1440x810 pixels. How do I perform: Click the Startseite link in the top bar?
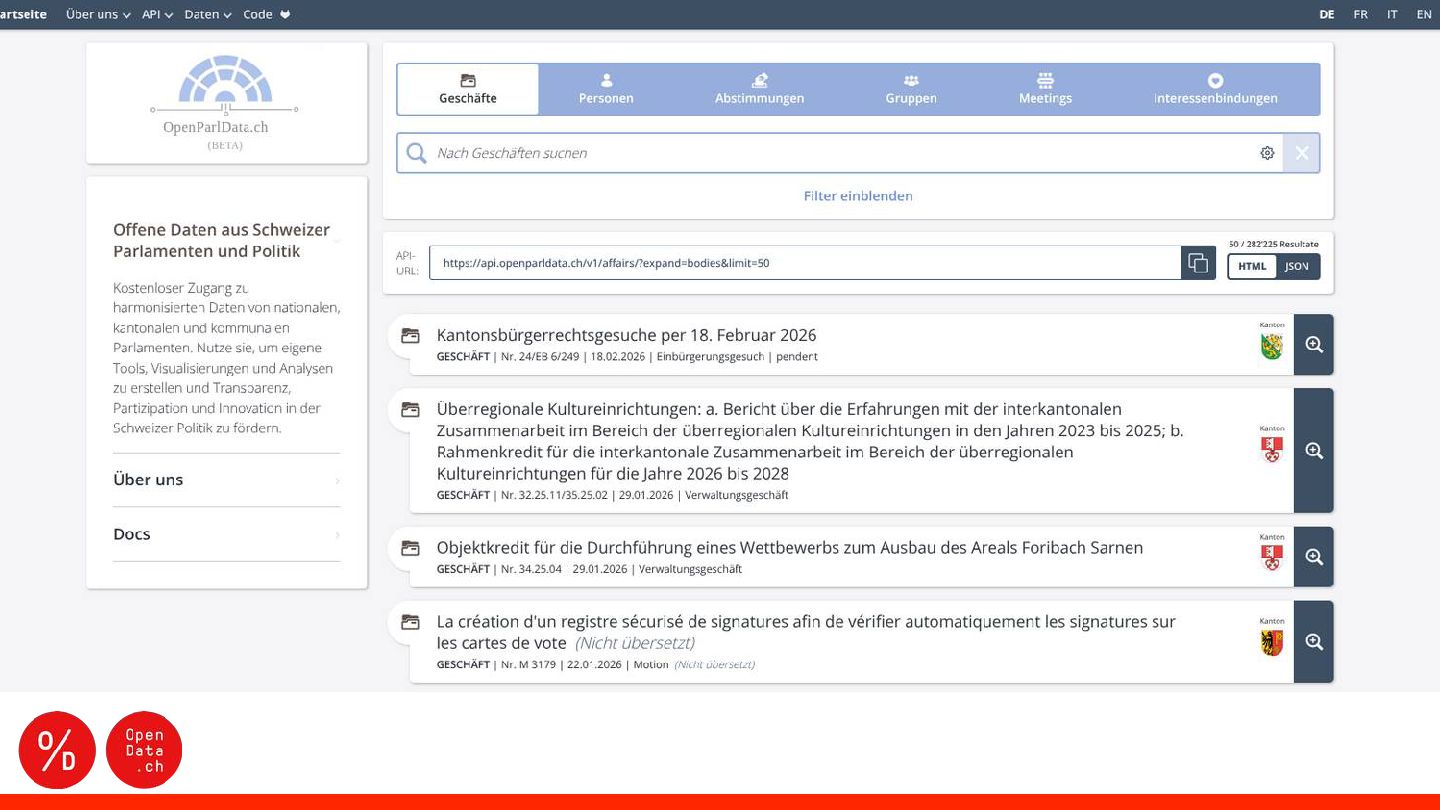point(23,14)
